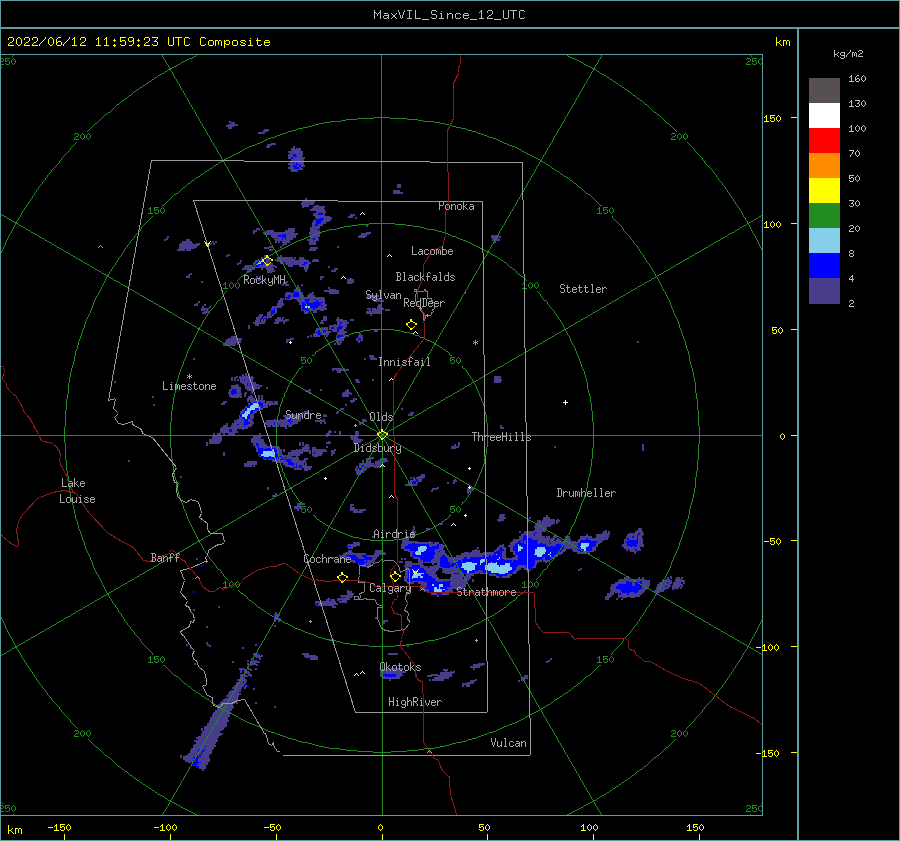Click the Didsbury label
Image resolution: width=900 pixels, height=841 pixels.
tap(377, 448)
